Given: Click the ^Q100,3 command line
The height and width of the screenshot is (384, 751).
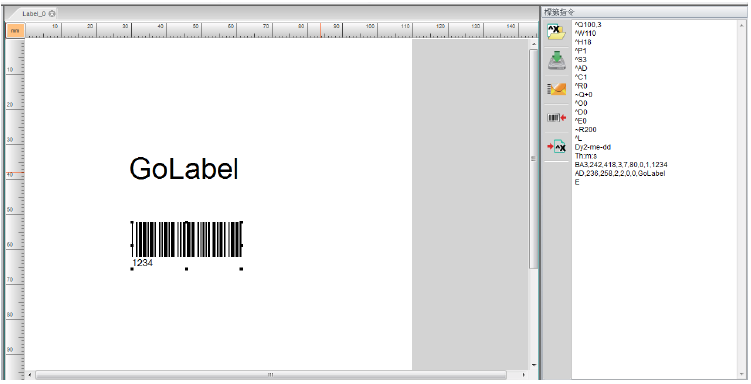Looking at the screenshot, I should pos(588,24).
